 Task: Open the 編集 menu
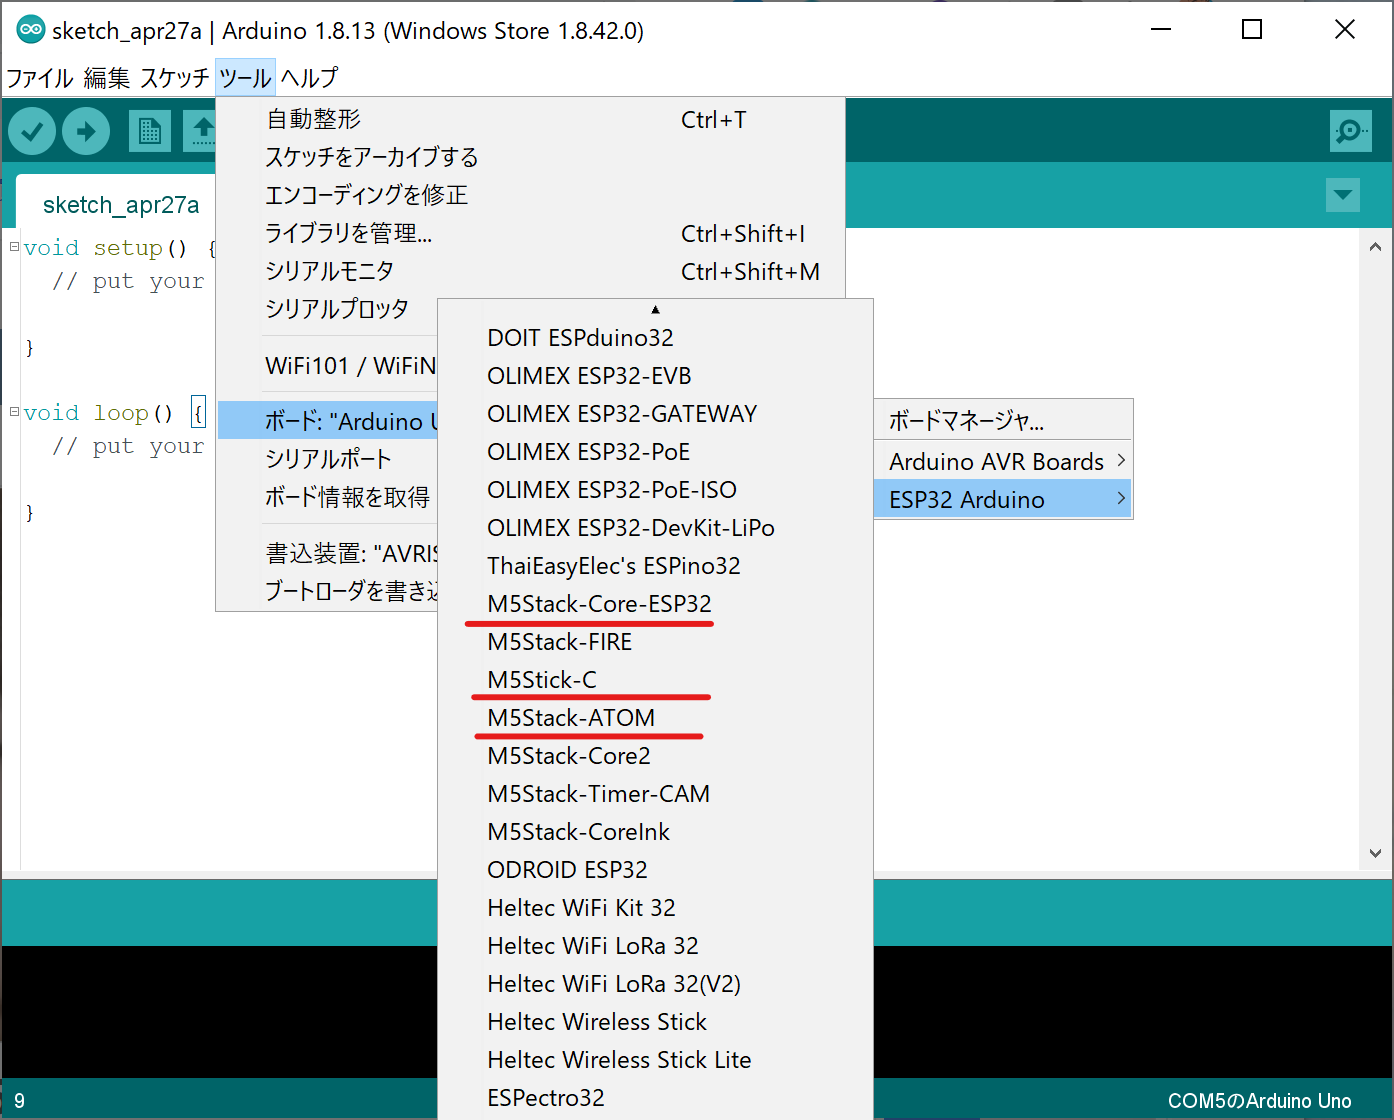coord(107,78)
